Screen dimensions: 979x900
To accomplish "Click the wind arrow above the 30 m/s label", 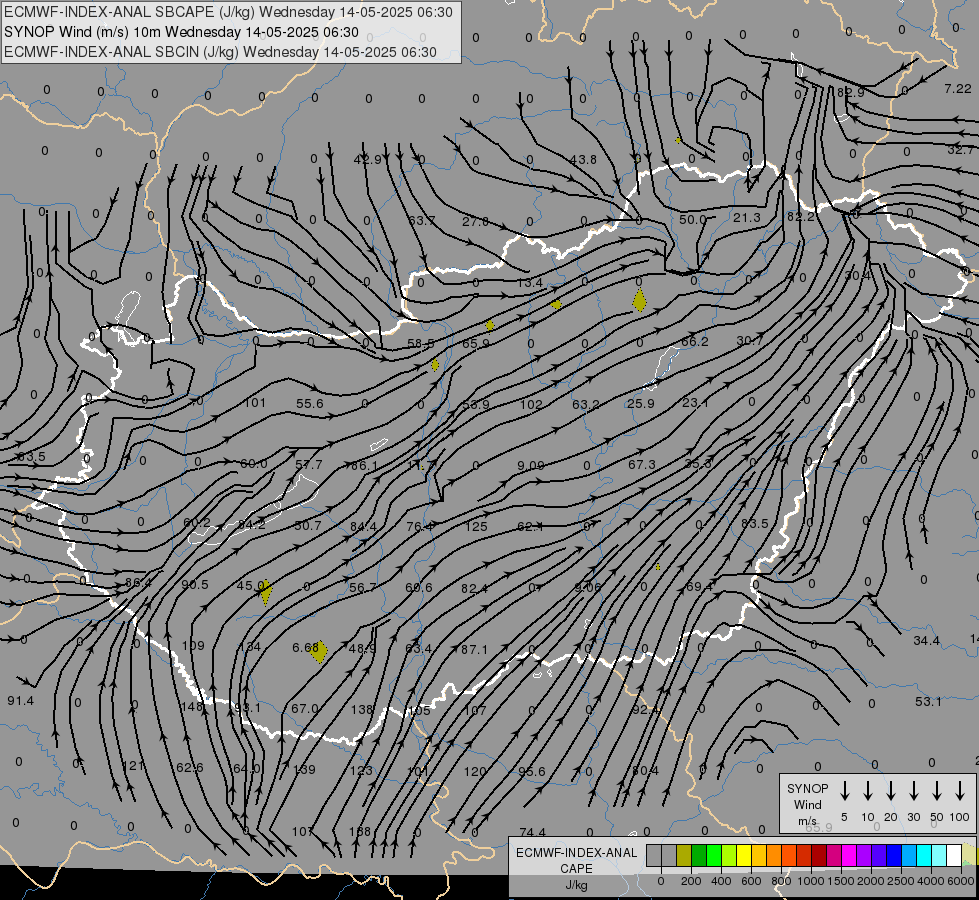I will tap(913, 790).
